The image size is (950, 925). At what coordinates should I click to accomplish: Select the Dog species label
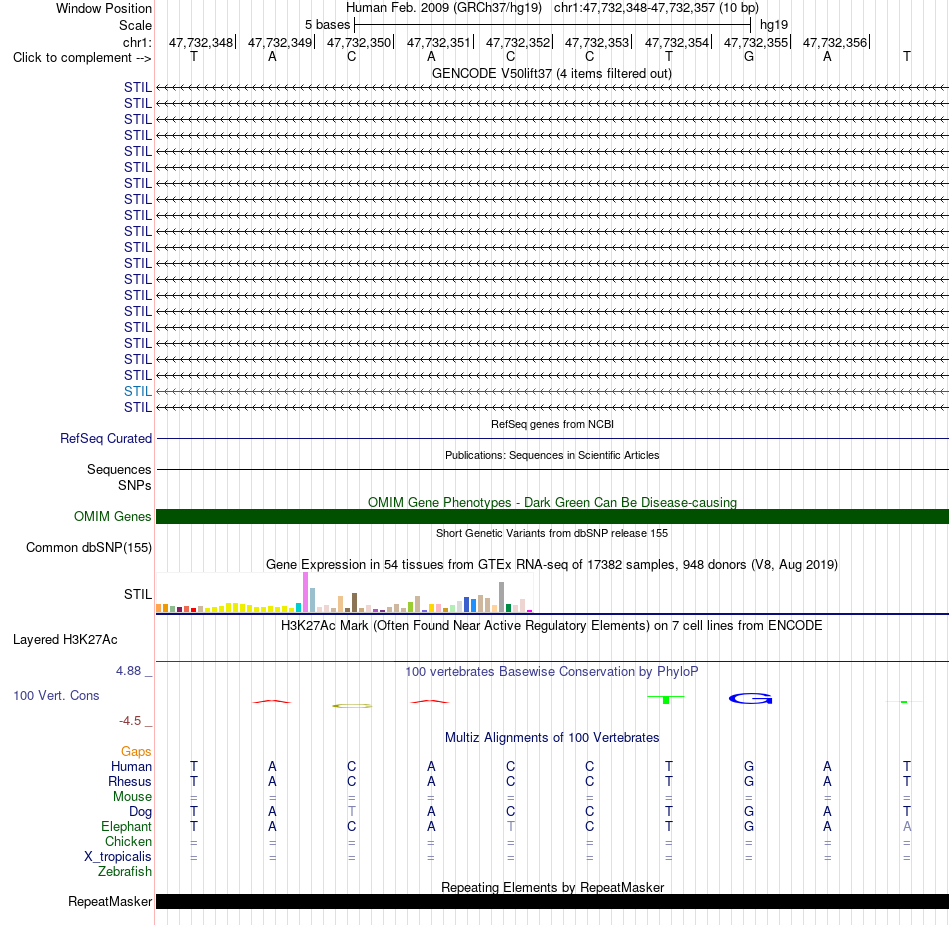[140, 812]
